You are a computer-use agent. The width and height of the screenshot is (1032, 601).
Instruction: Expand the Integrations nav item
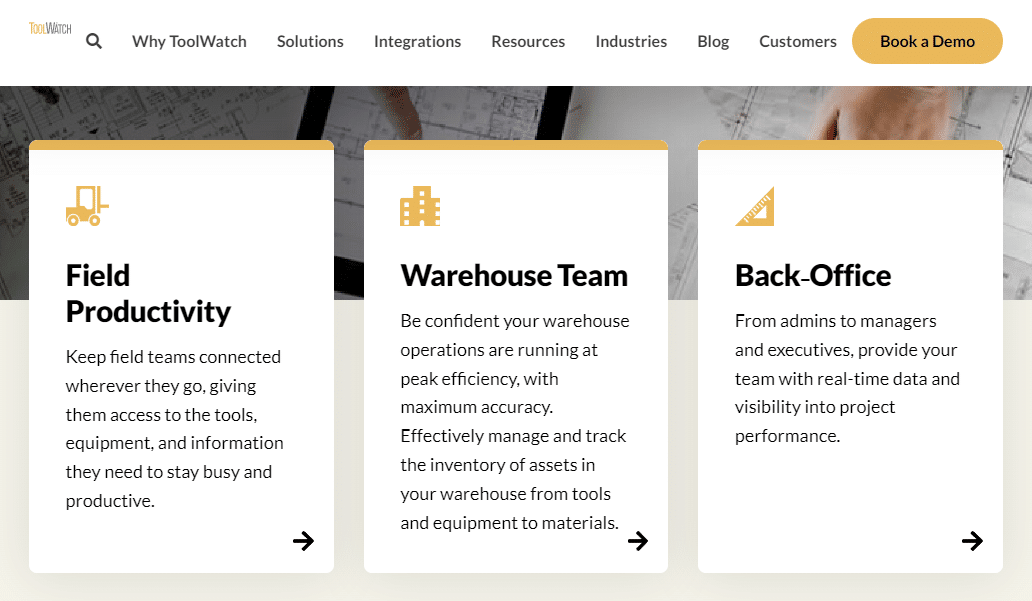coord(417,41)
